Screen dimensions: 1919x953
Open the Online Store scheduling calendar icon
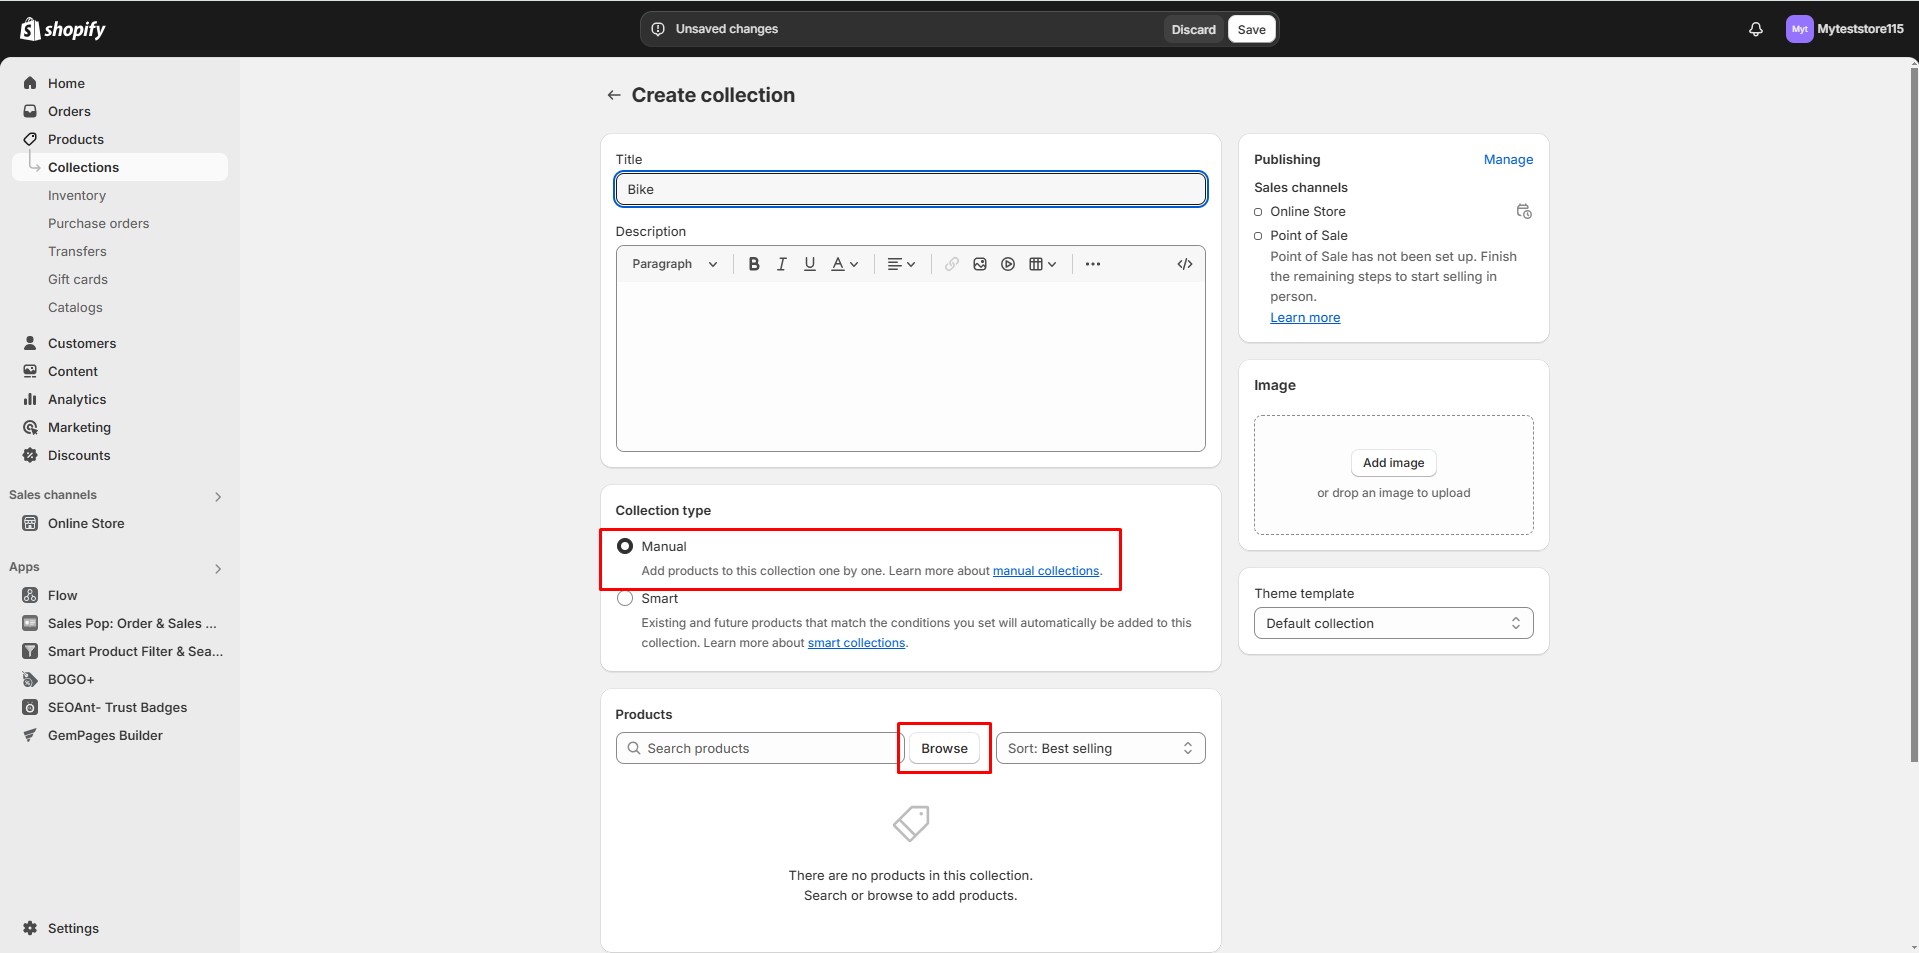pos(1524,211)
